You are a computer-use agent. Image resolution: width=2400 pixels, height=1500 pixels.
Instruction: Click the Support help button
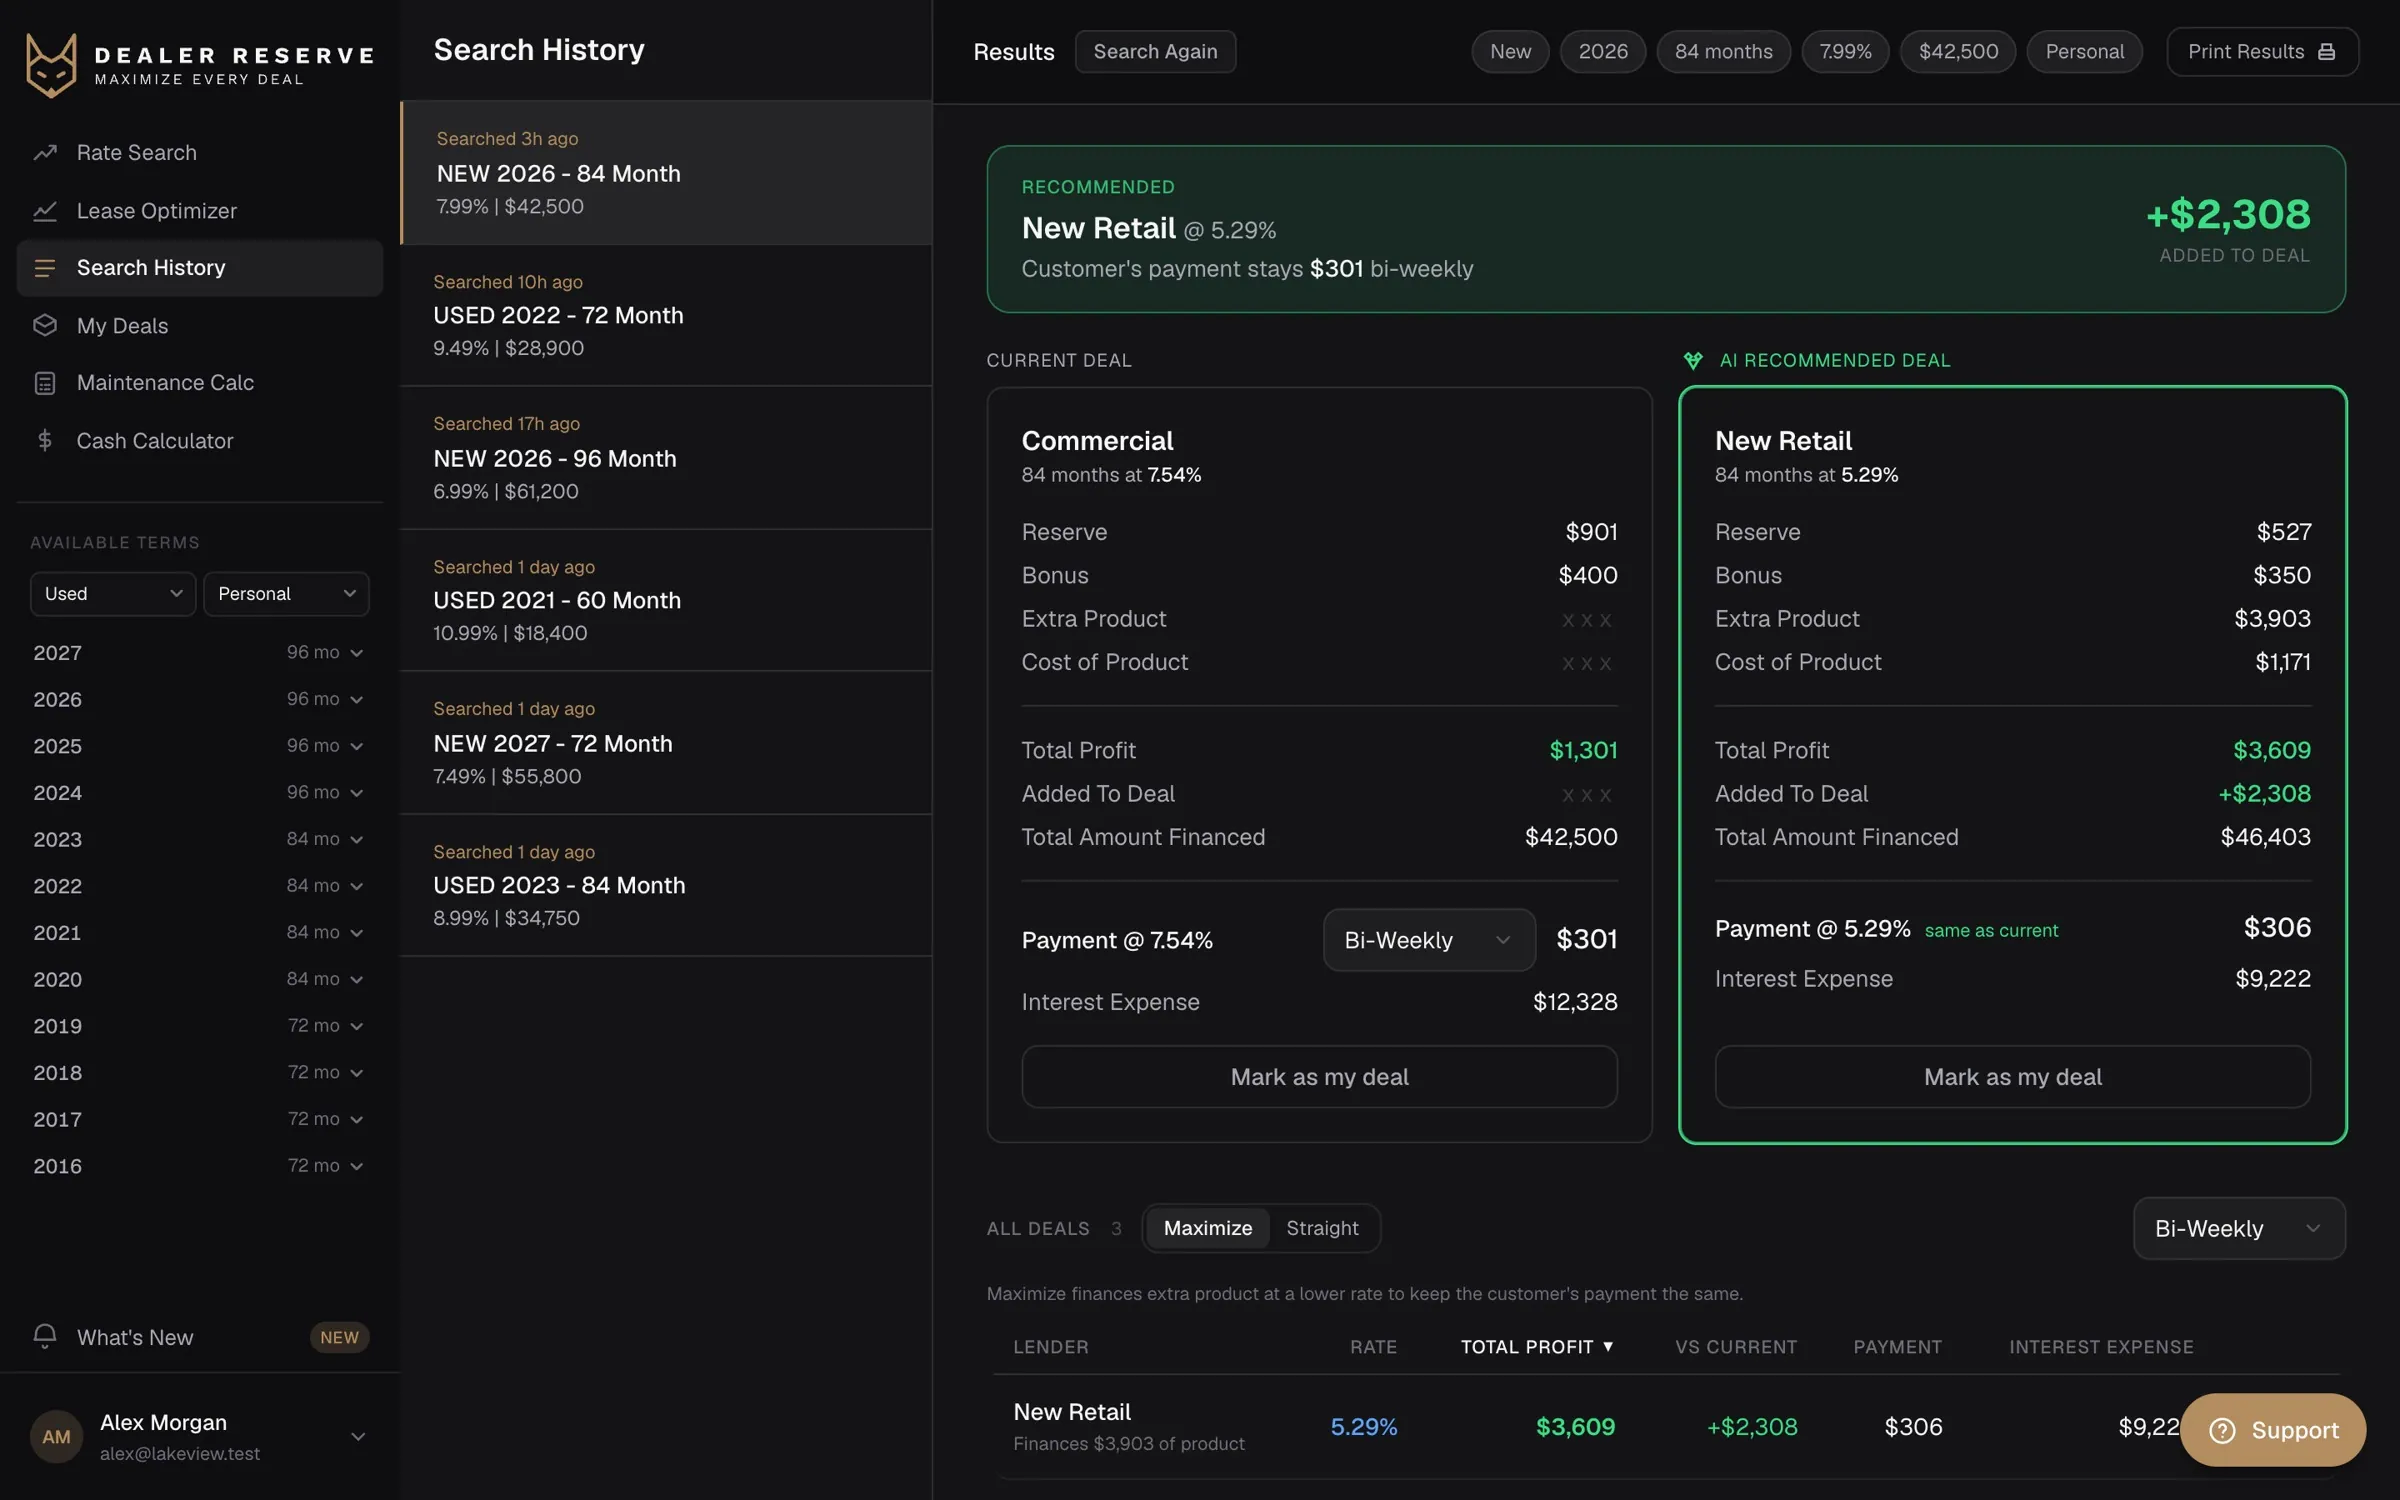2272,1430
